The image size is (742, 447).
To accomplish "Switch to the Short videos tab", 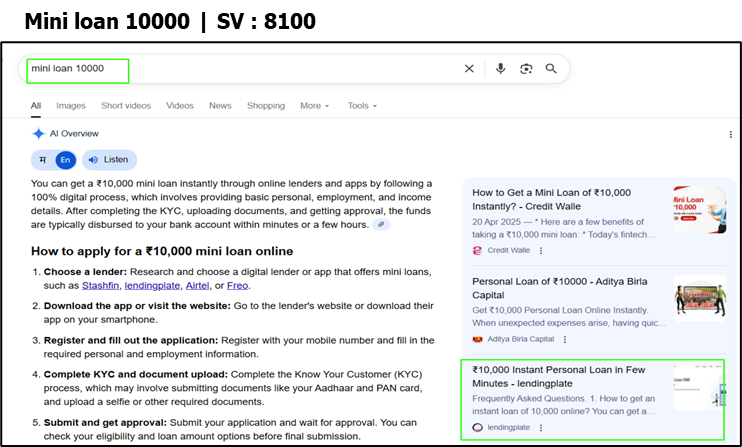I will [126, 106].
